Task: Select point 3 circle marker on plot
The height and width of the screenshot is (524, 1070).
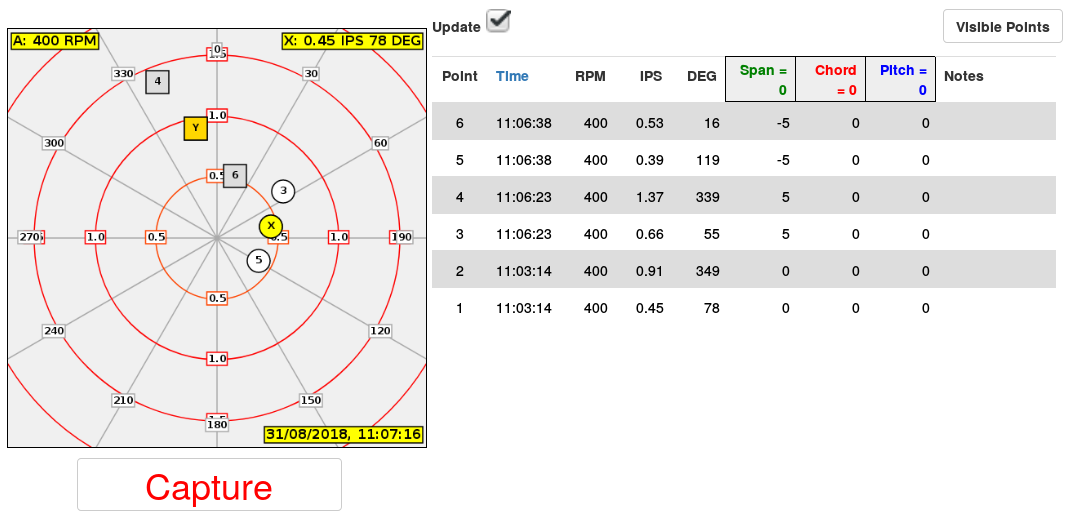Action: [x=283, y=191]
